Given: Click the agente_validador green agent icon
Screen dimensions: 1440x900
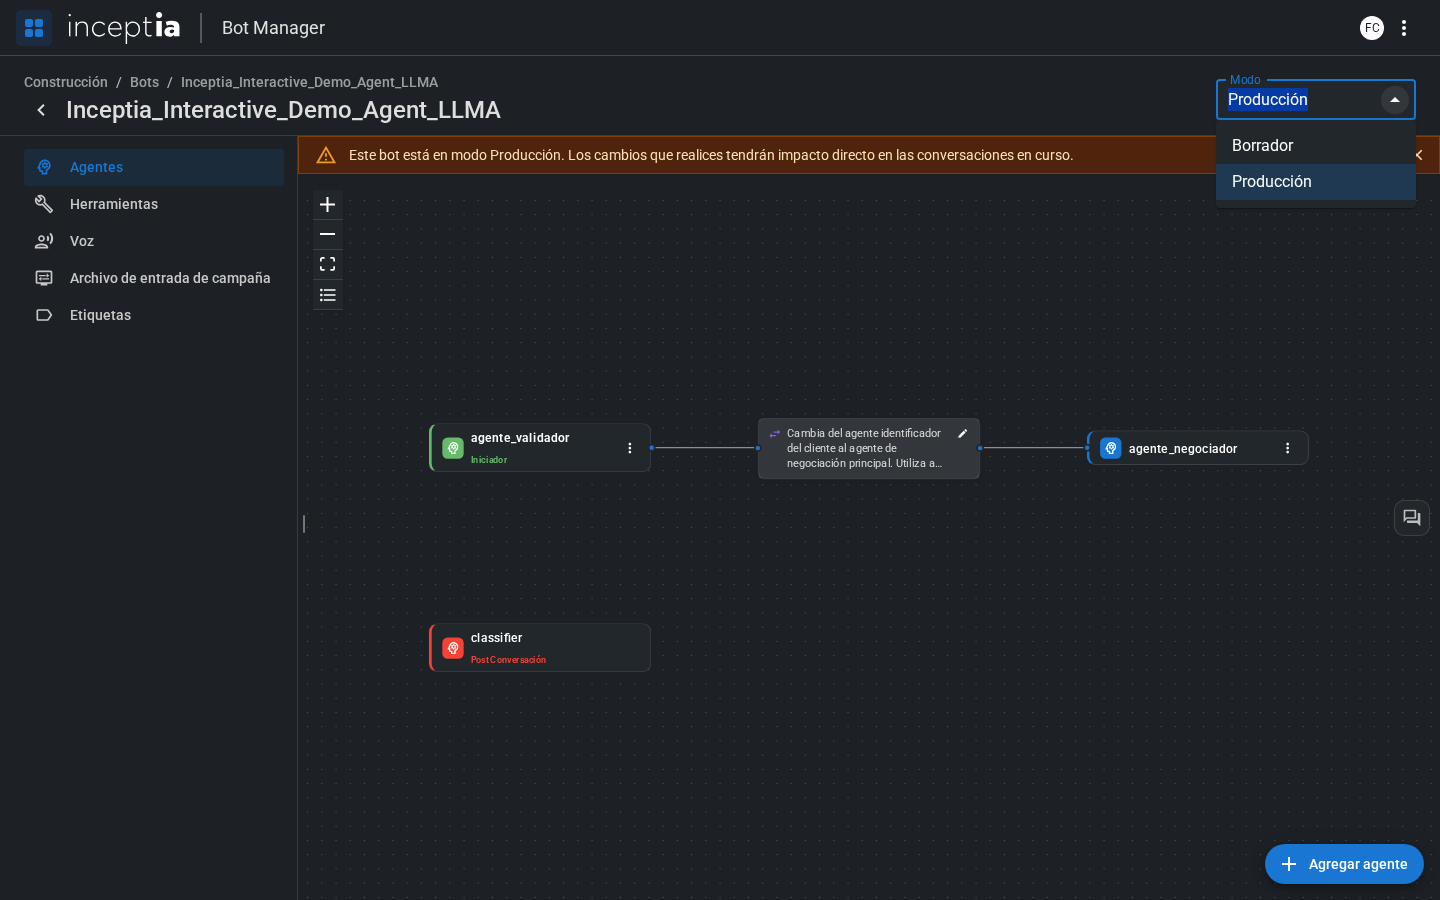Looking at the screenshot, I should [453, 448].
